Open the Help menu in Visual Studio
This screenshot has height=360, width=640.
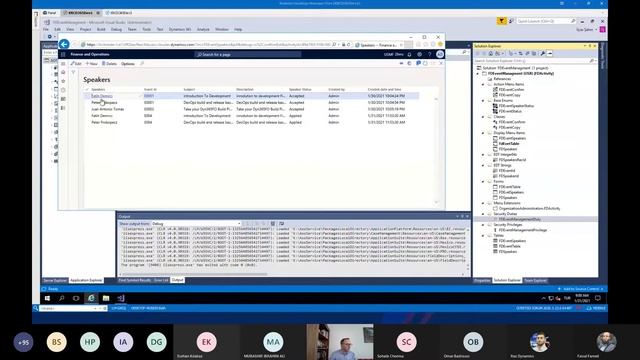click(x=238, y=29)
